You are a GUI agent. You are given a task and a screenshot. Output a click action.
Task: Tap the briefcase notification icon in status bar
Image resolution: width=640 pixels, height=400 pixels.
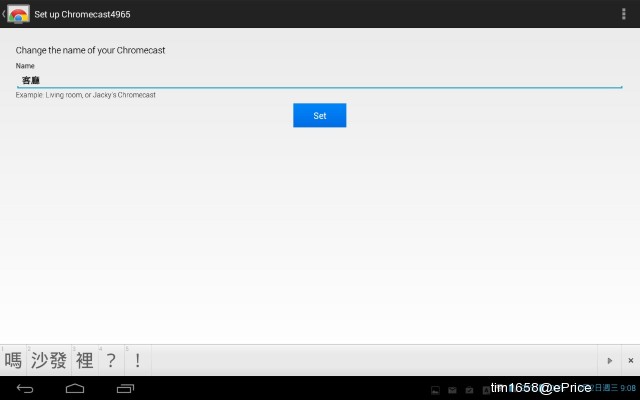pos(469,390)
